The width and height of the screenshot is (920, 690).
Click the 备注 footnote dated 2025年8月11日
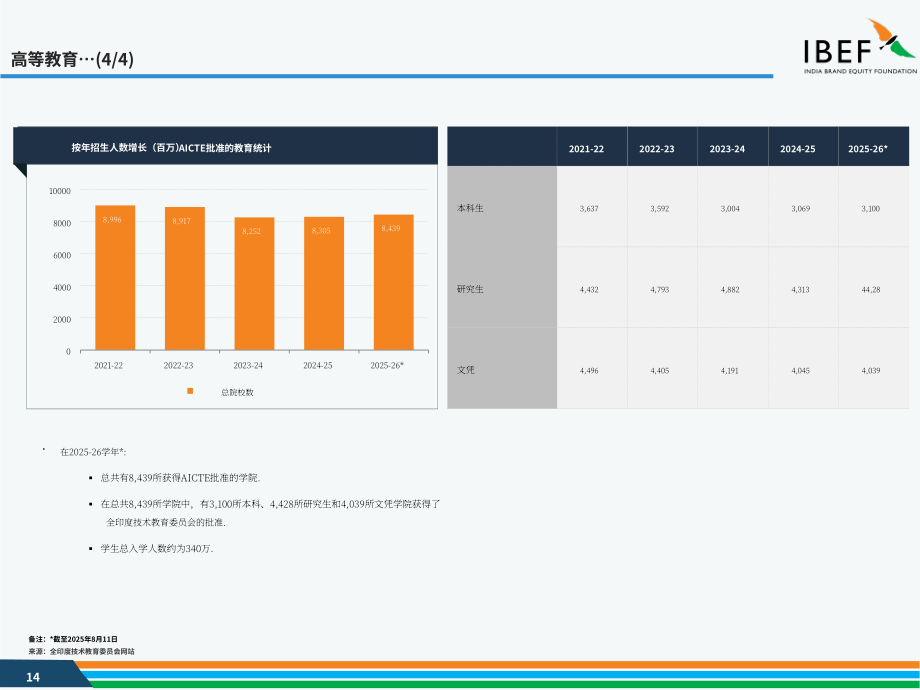(x=73, y=640)
